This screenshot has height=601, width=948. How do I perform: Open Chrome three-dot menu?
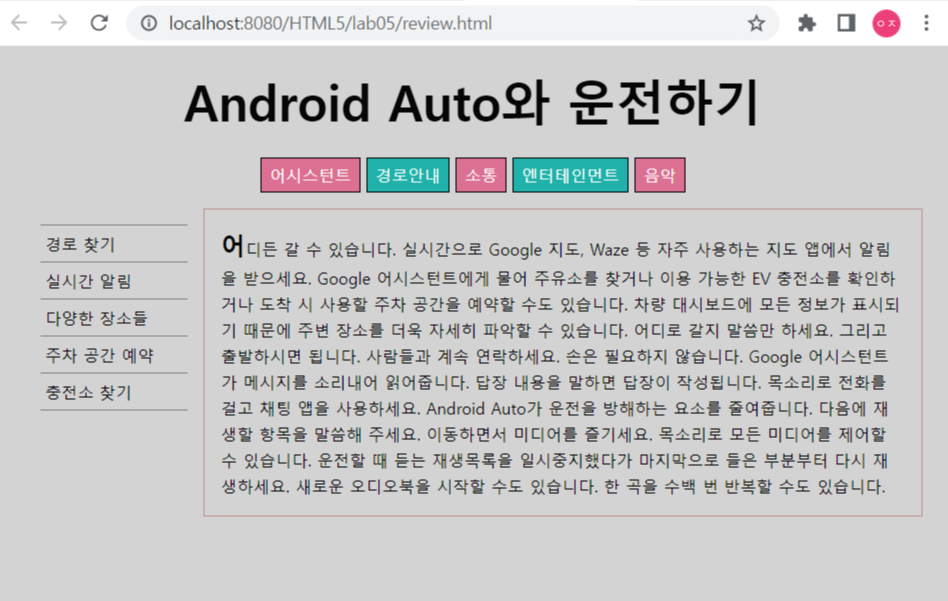coord(926,24)
